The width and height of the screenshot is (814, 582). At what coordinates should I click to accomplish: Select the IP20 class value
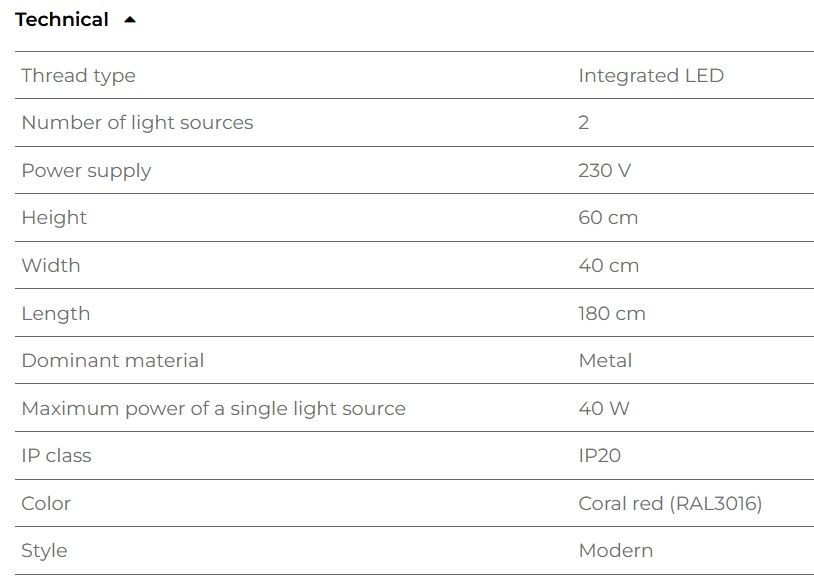pos(600,455)
